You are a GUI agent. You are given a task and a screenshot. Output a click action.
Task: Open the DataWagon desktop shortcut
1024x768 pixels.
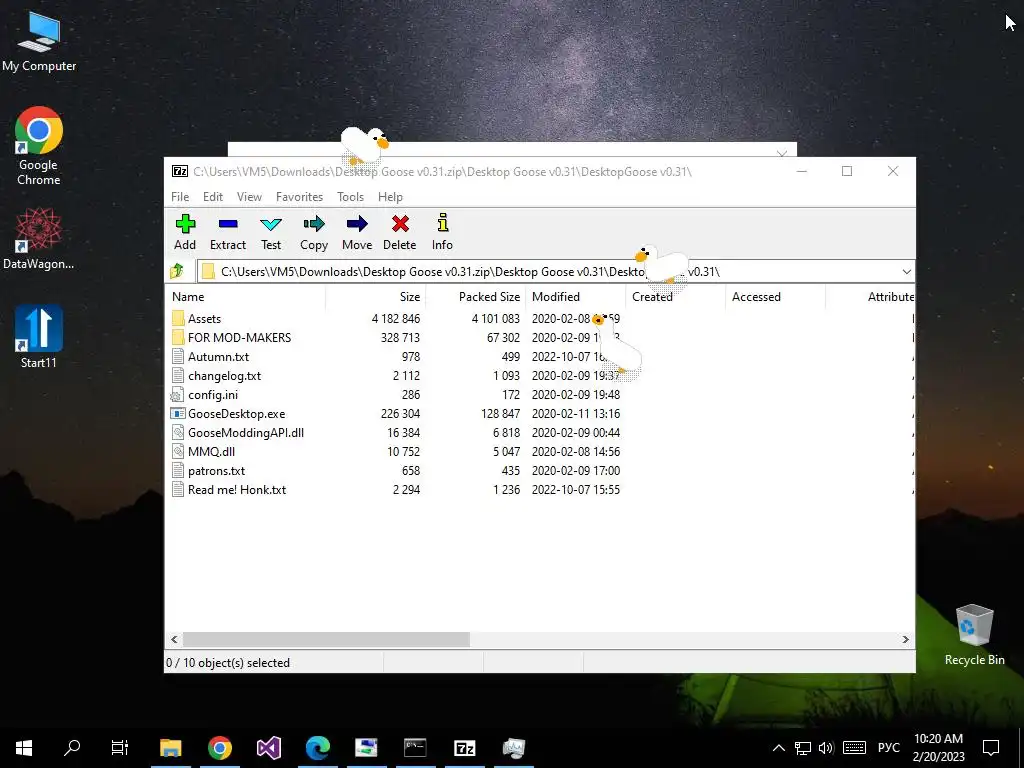[39, 238]
